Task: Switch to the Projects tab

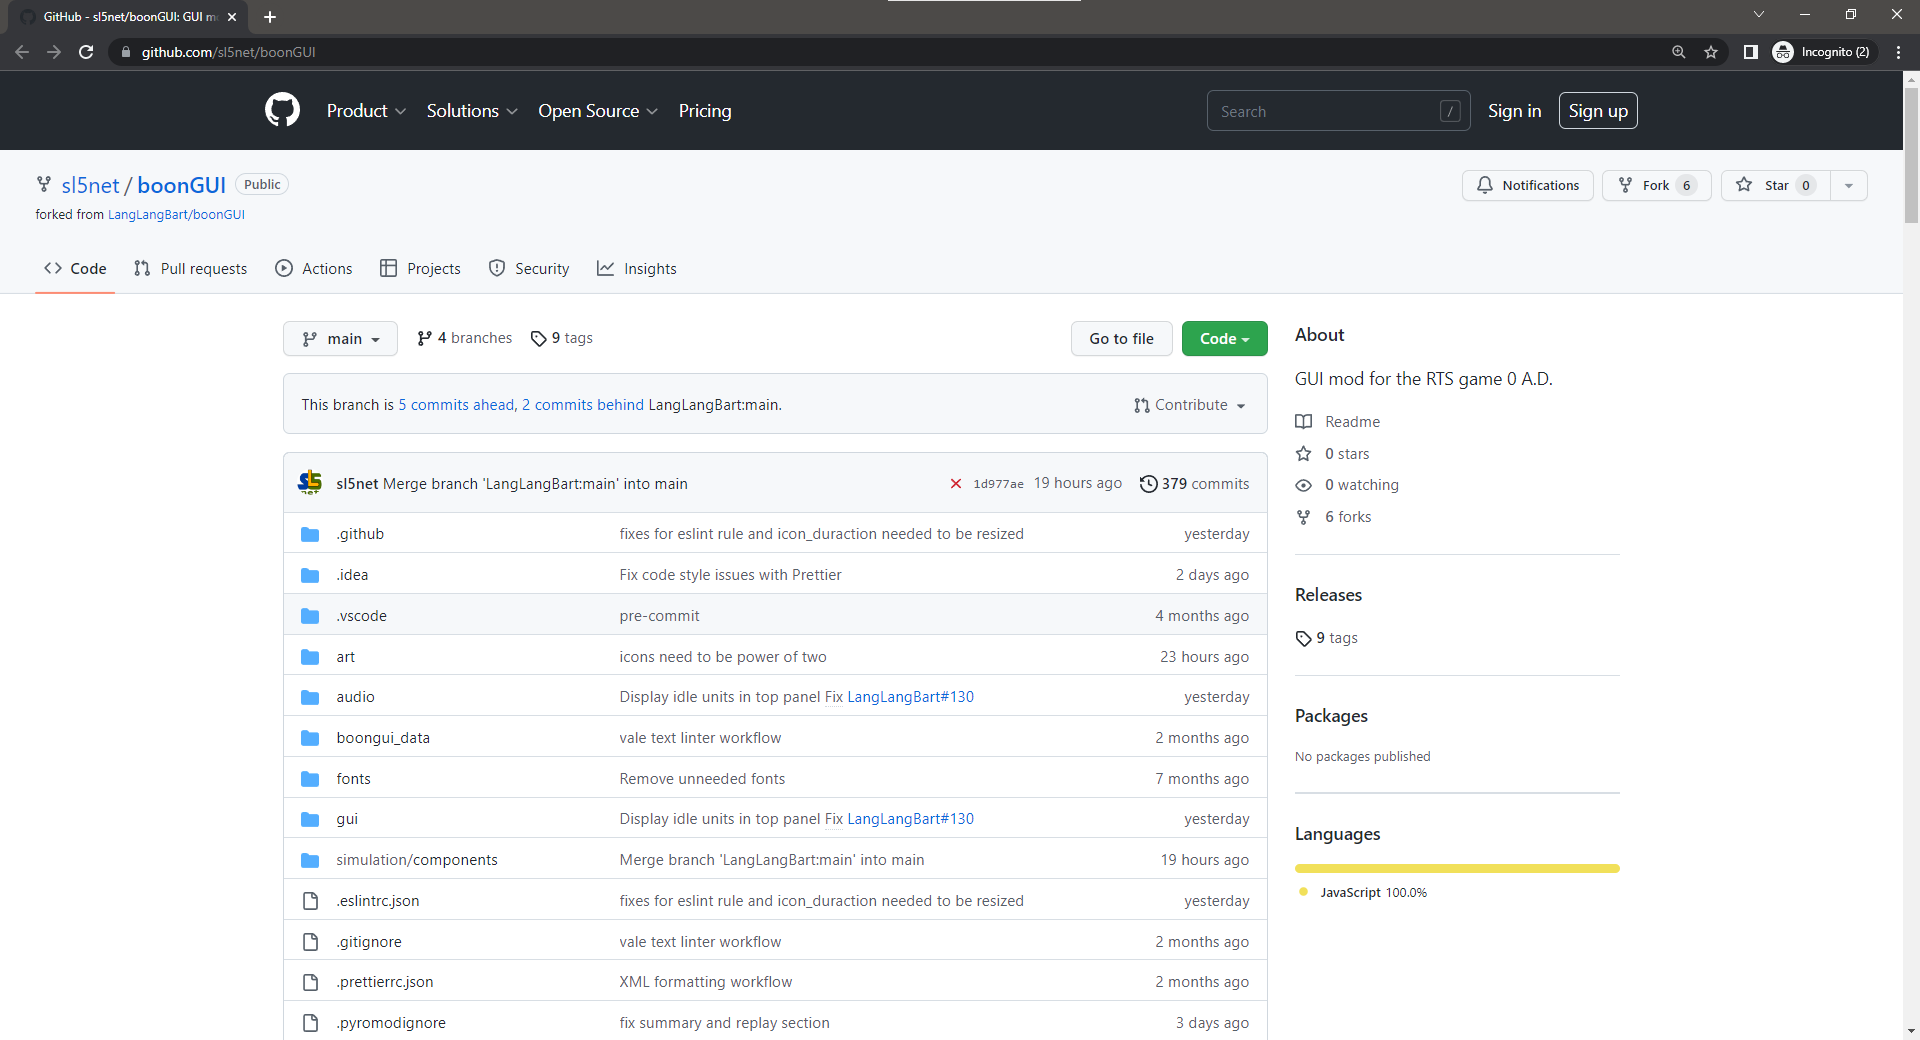Action: click(x=420, y=268)
